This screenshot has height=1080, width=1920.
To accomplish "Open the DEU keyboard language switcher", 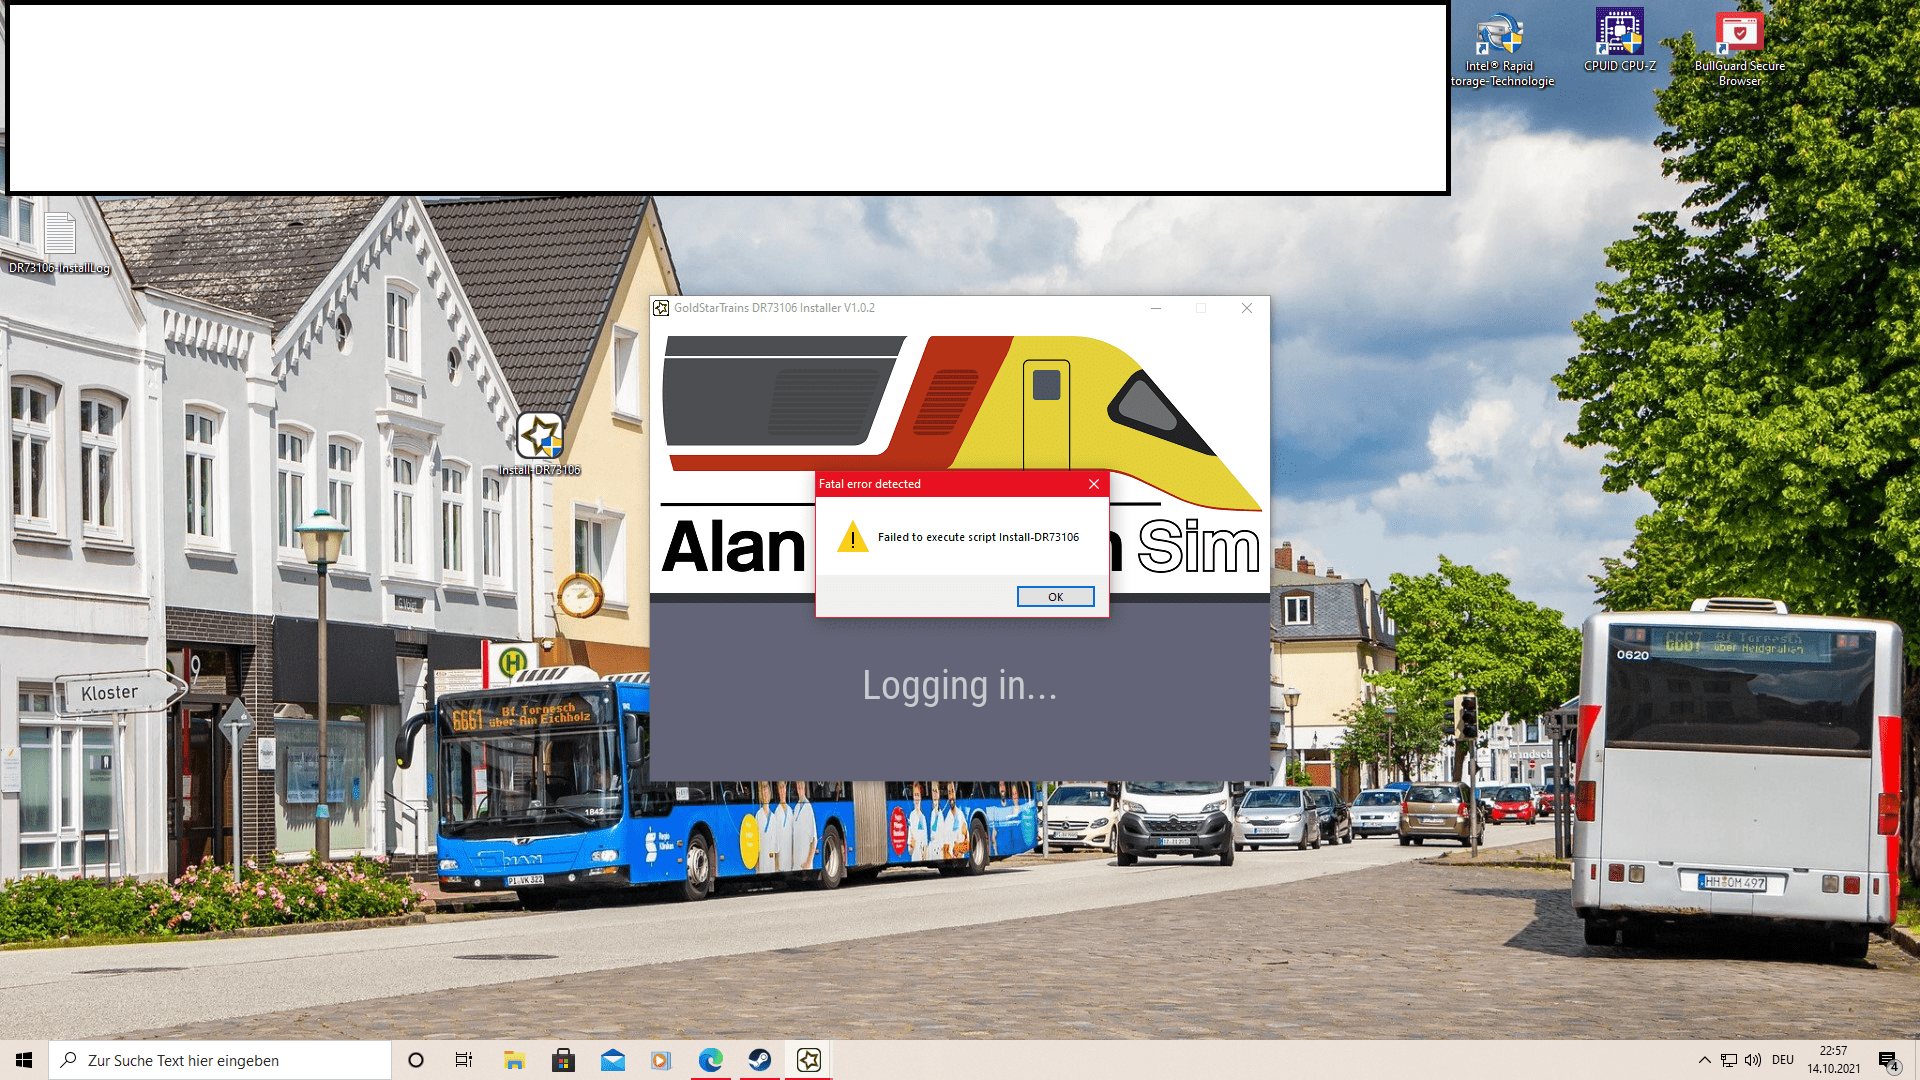I will [x=1783, y=1060].
